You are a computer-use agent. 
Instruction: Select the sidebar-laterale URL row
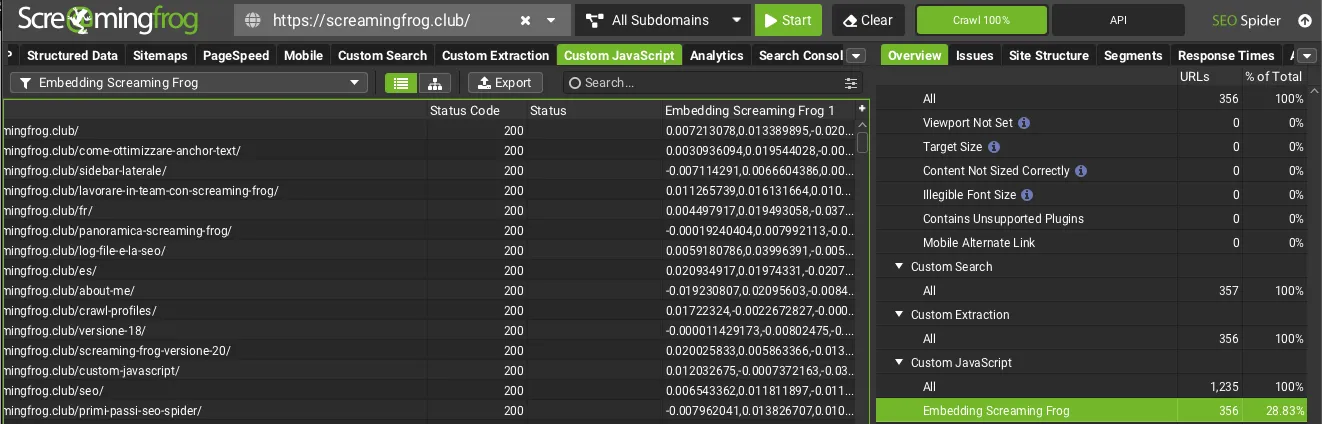[430, 170]
